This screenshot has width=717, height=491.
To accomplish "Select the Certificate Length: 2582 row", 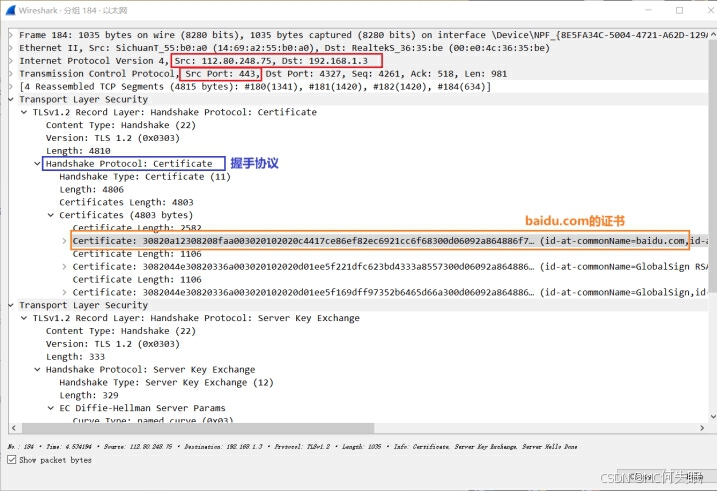I will [128, 228].
